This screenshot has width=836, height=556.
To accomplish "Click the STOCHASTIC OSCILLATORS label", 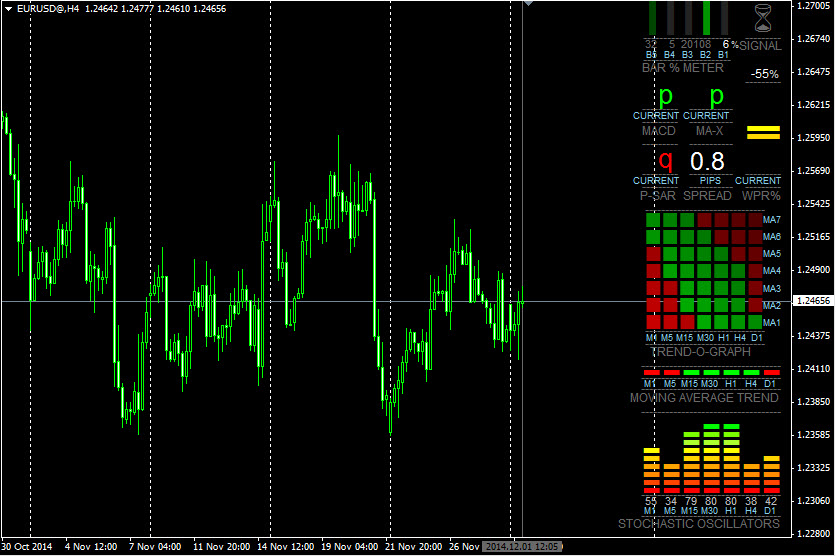I will [698, 523].
